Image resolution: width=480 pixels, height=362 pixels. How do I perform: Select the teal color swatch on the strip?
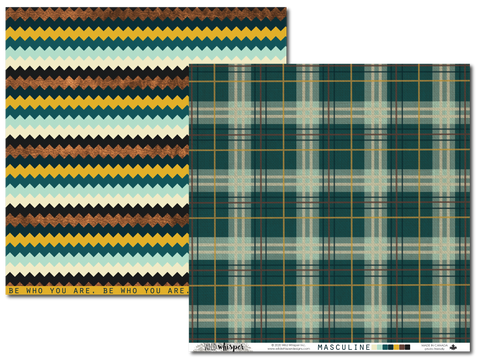pyautogui.click(x=385, y=347)
